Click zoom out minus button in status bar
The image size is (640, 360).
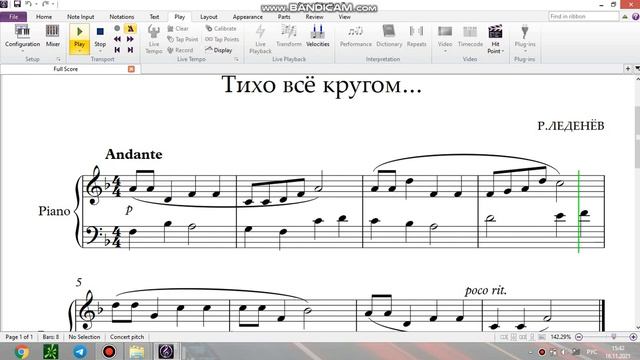tap(578, 337)
